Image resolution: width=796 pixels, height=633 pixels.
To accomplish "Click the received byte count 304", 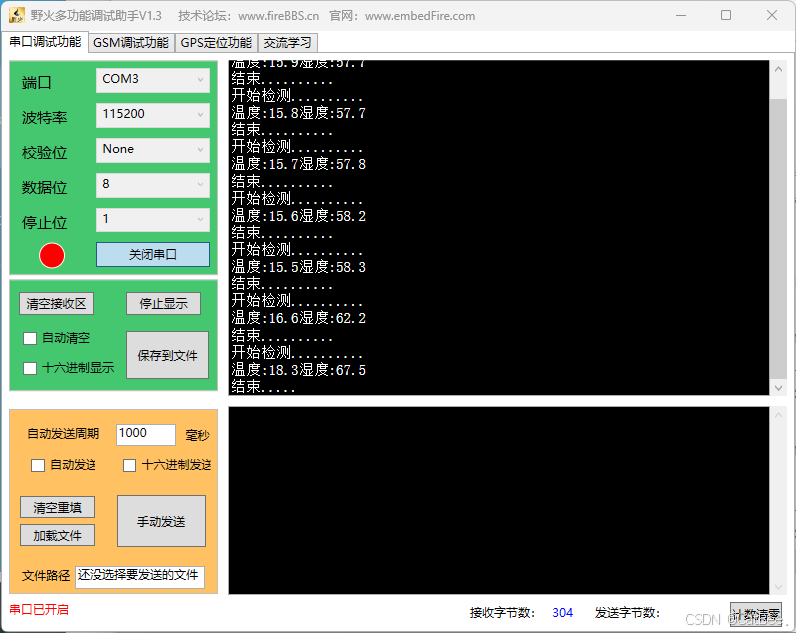I will point(562,613).
